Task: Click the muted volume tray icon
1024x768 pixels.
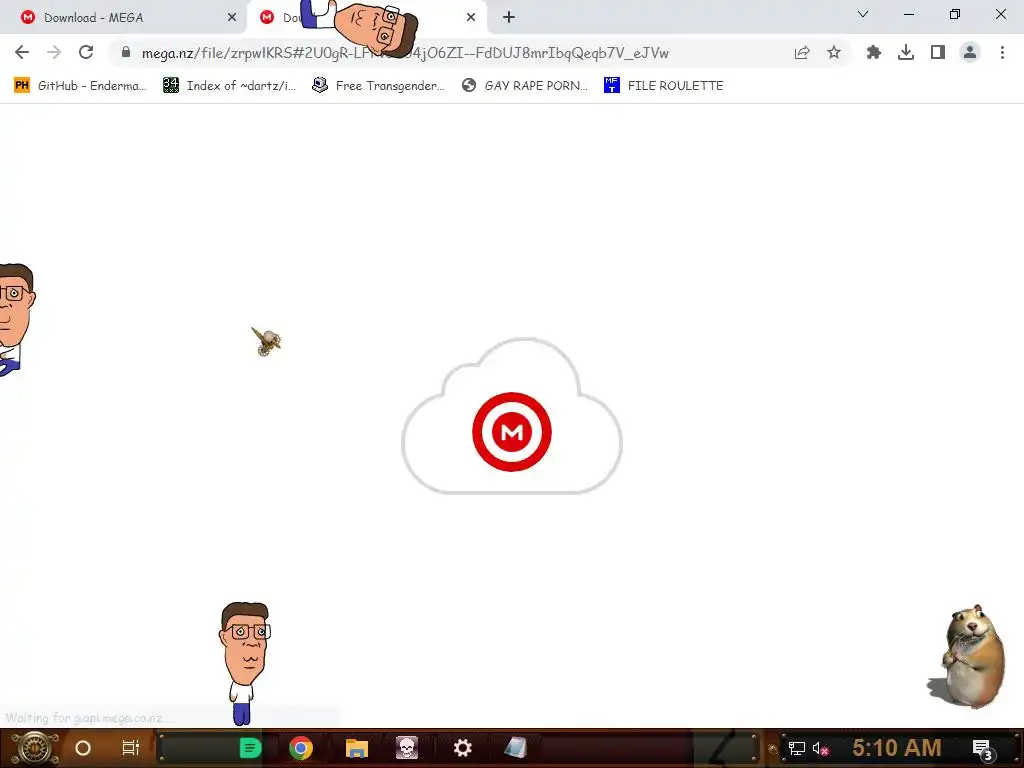Action: coord(820,748)
